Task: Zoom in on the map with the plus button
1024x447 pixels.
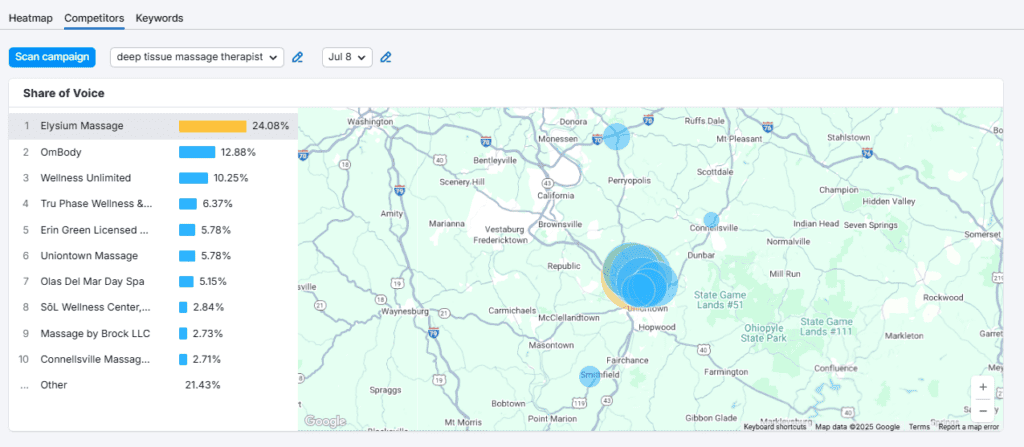Action: (983, 387)
